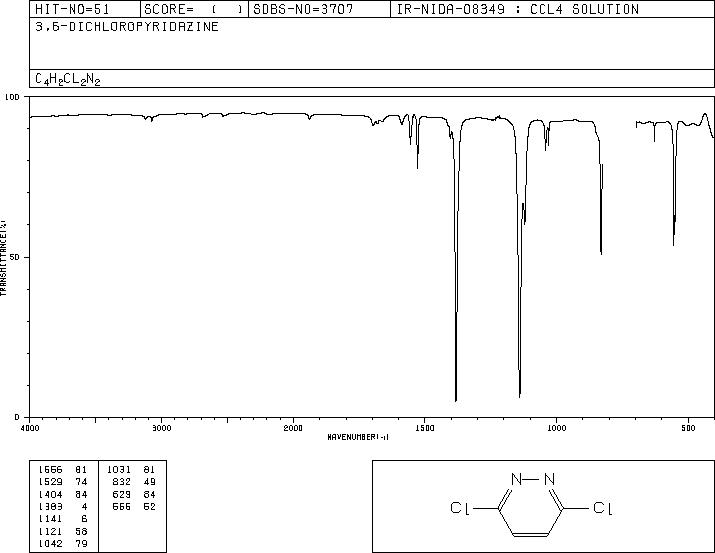Screen dimensions: 715x553
Task: Click the WAVENUMBER x-axis title
Action: 358,437
